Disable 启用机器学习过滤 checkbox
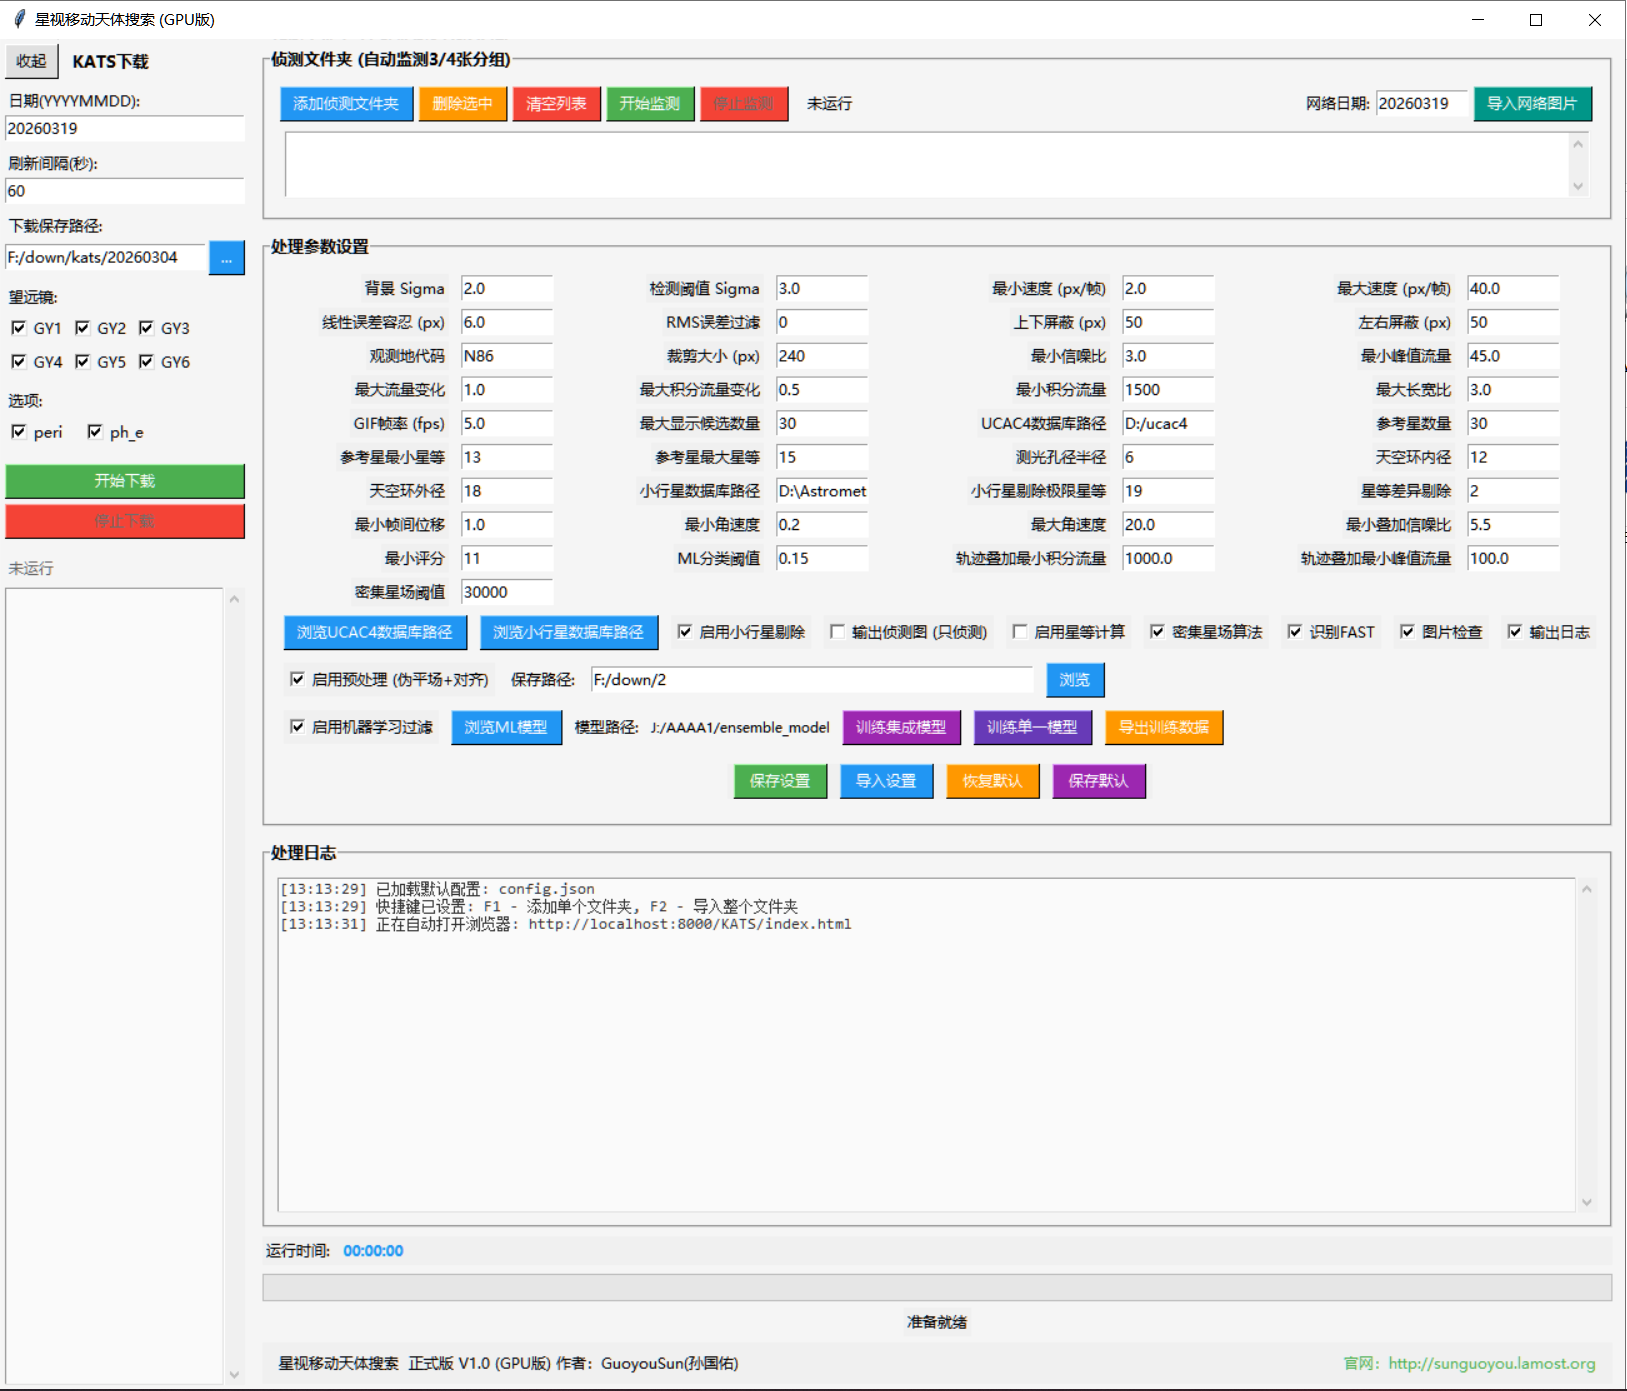 point(297,727)
